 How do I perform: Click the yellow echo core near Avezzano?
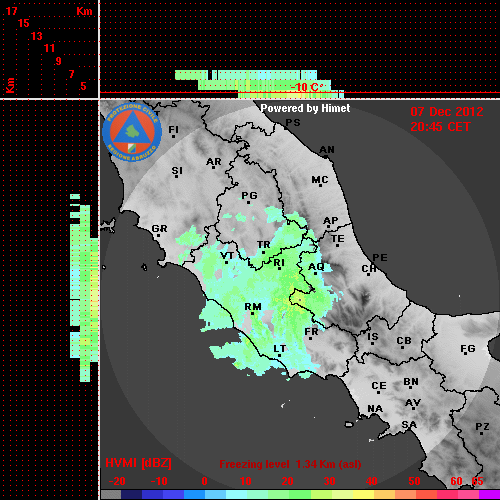pos(298,297)
